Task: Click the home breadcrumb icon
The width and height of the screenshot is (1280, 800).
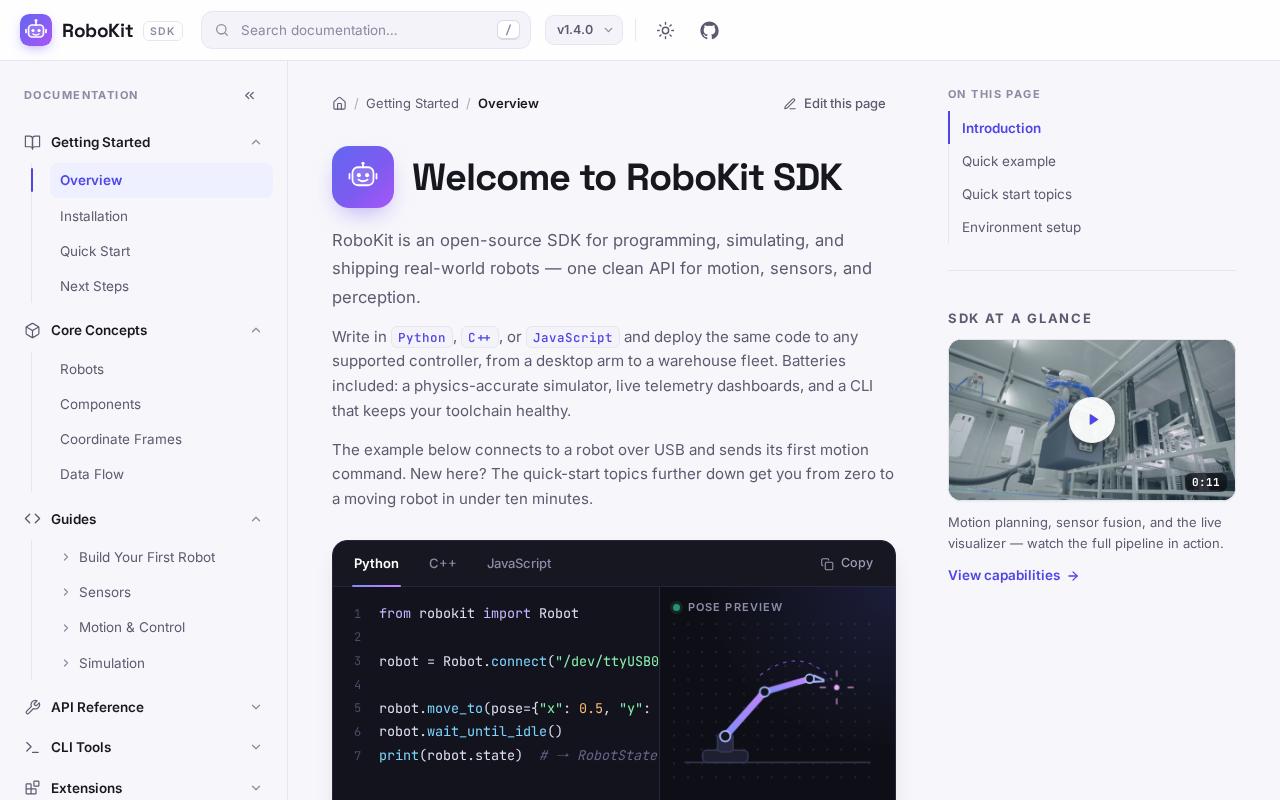Action: tap(340, 103)
